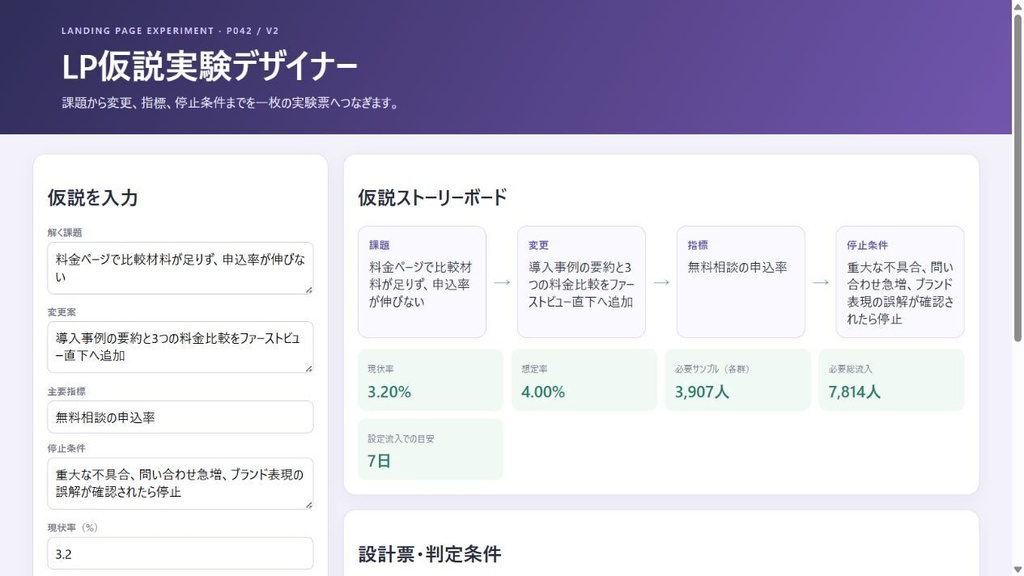Screen dimensions: 1024x576
Task: Click the LANDING PAGE EXPERIMENT · P042 / V2 label
Action: [x=170, y=31]
